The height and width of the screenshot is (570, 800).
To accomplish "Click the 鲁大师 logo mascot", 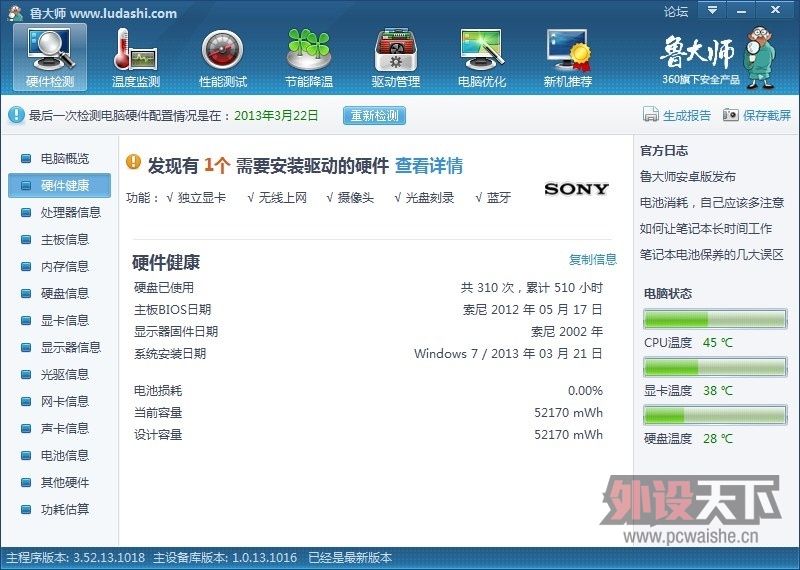I will pos(759,58).
